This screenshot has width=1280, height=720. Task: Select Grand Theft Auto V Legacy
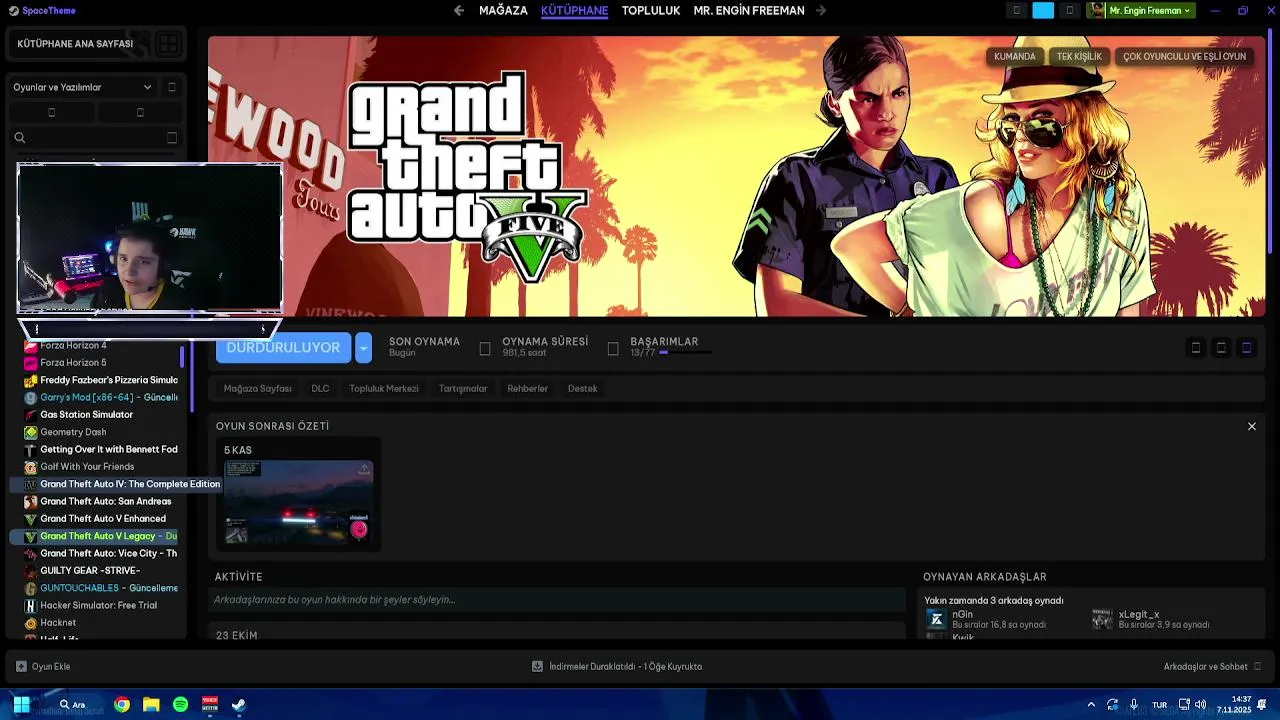(x=95, y=537)
